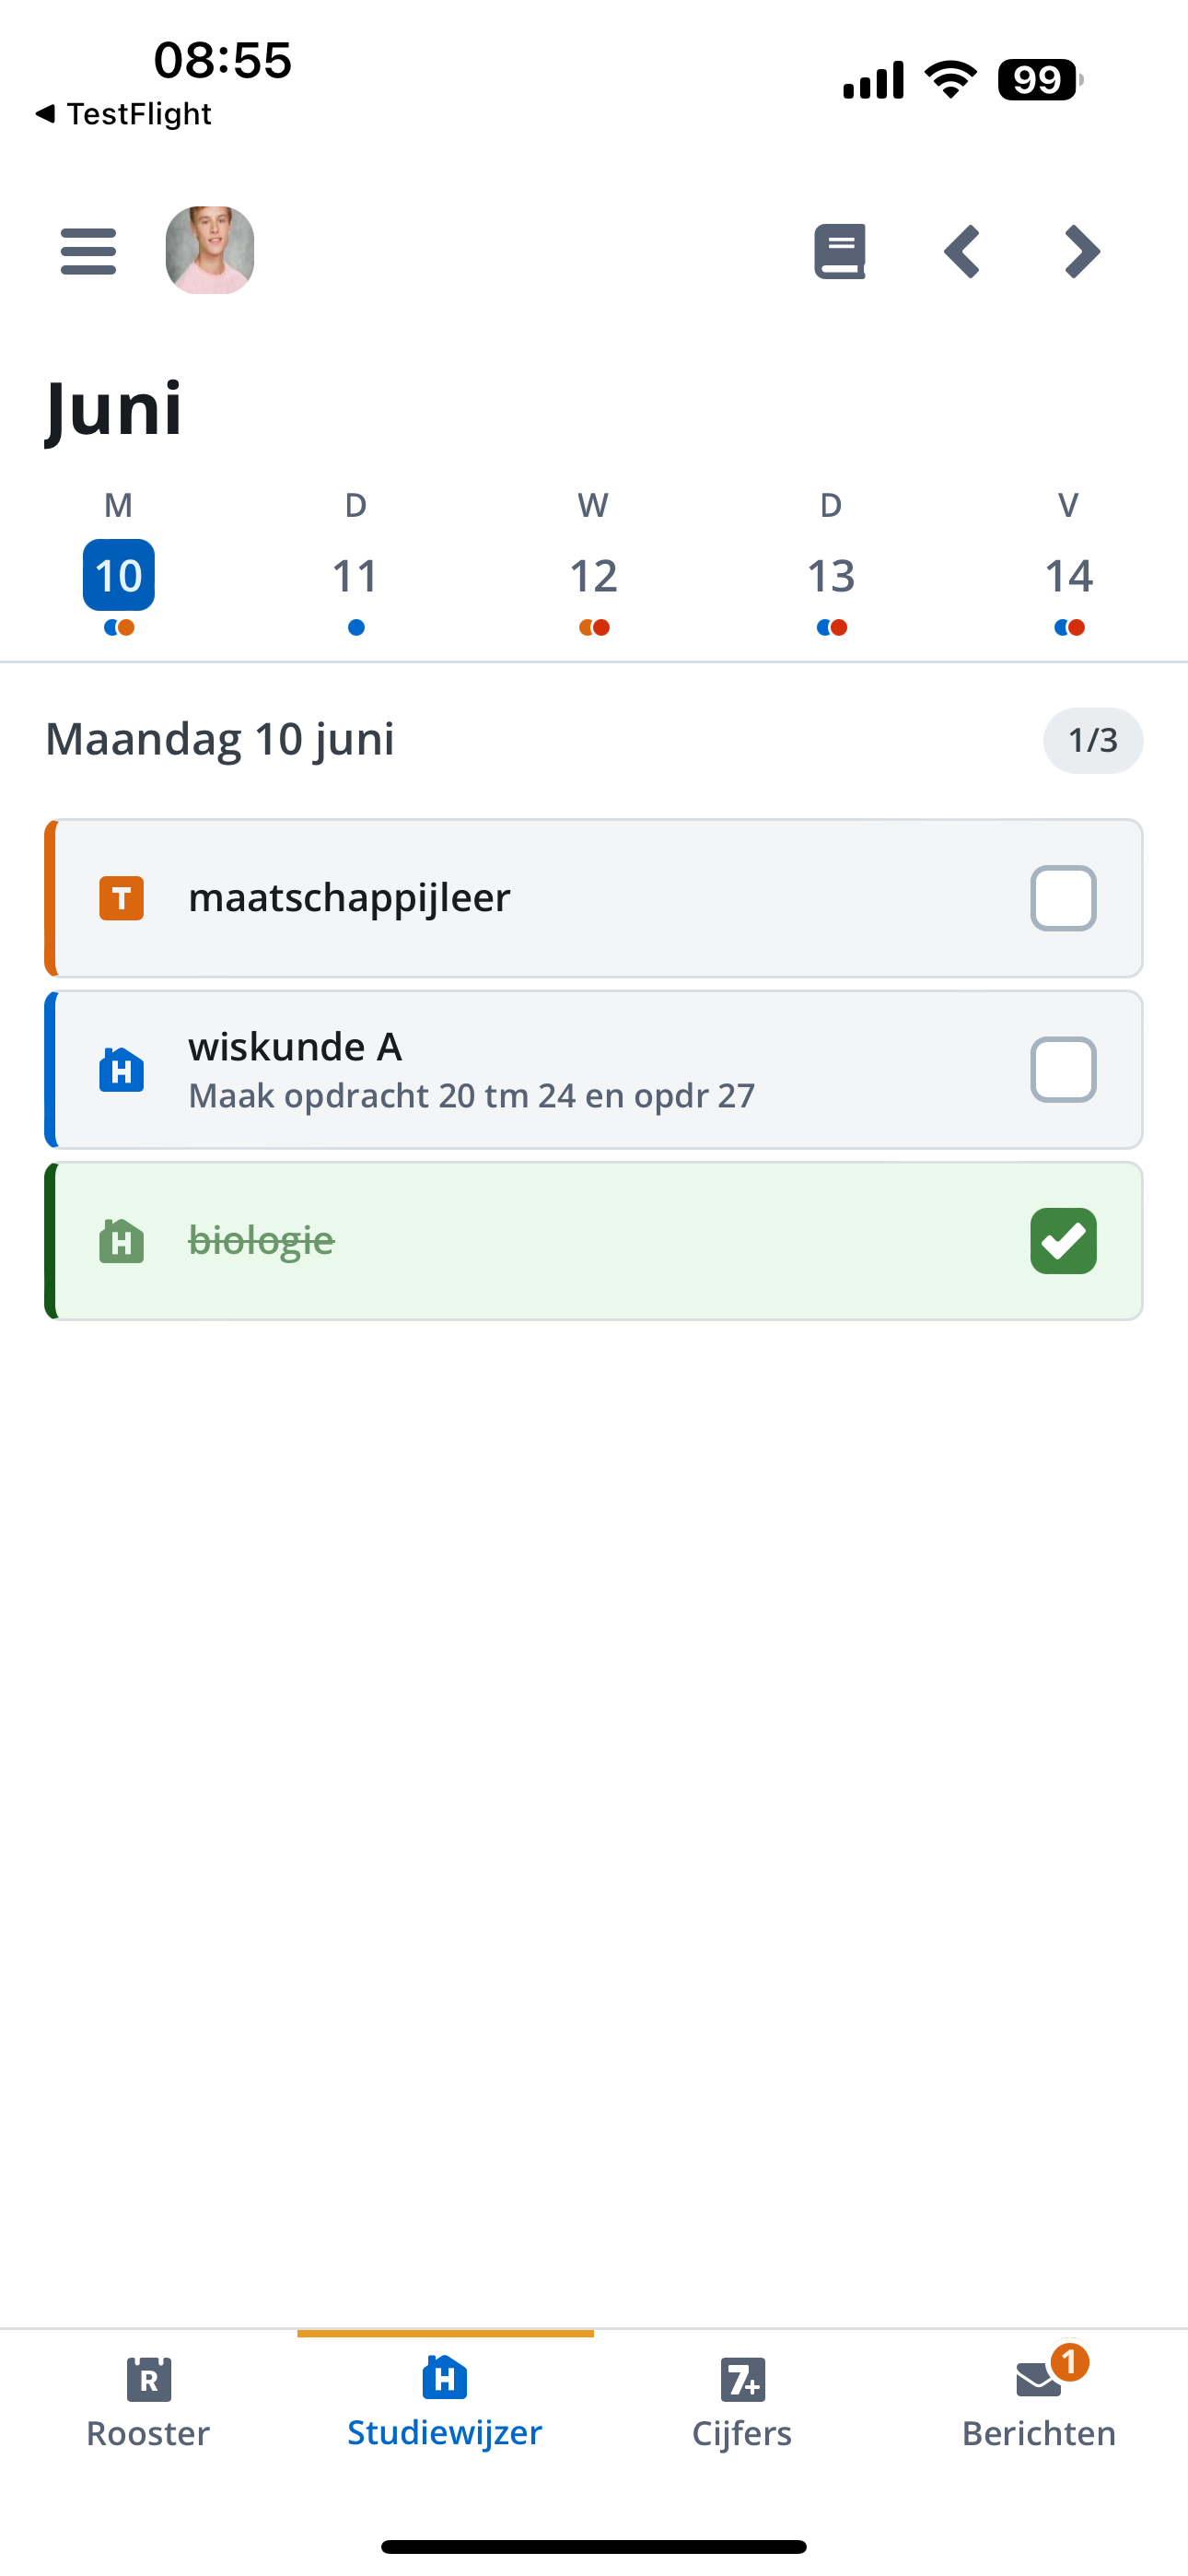The image size is (1188, 2576).
Task: Open the book icon in header
Action: pos(840,251)
